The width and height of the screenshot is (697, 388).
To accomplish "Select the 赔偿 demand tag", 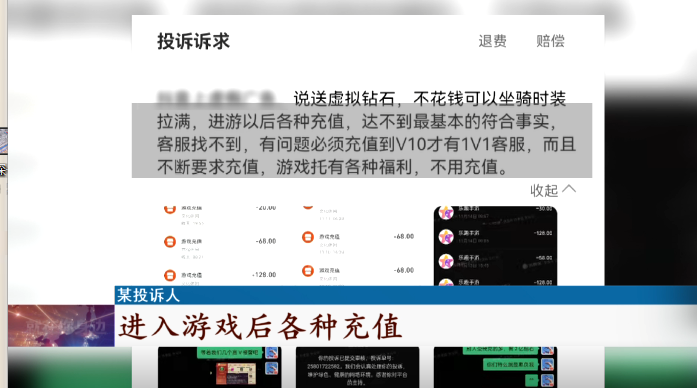I will coord(550,41).
